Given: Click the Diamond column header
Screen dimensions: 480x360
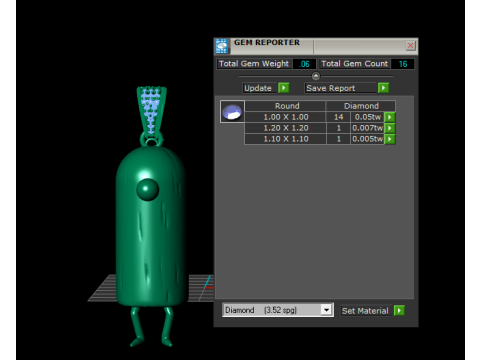Looking at the screenshot, I should (361, 106).
